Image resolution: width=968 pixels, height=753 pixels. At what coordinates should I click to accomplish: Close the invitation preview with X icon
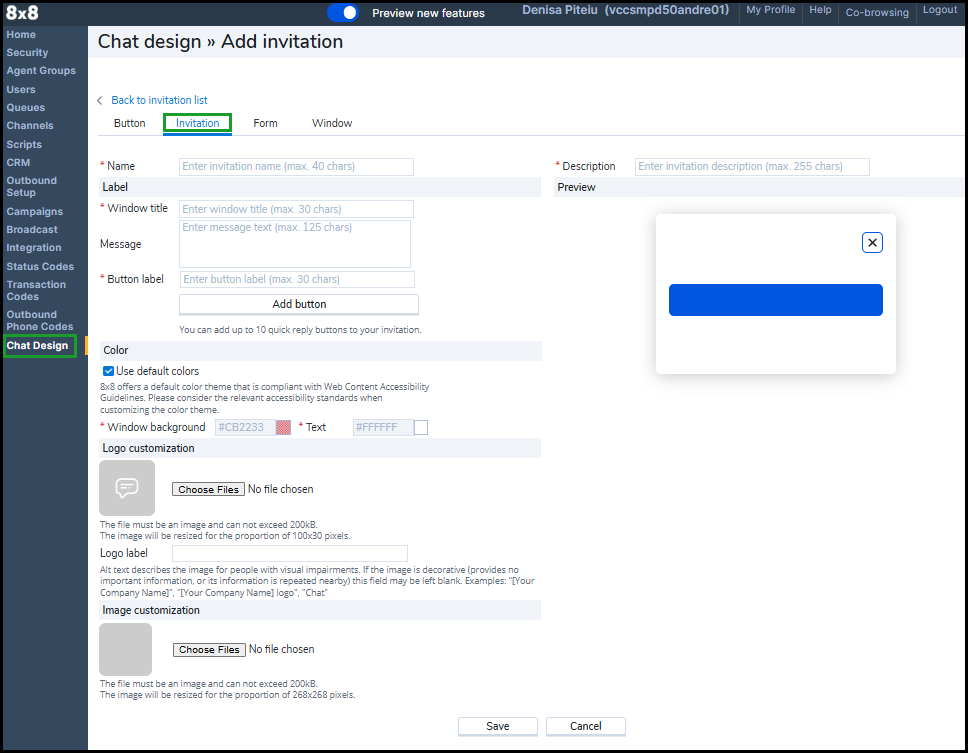click(x=872, y=242)
